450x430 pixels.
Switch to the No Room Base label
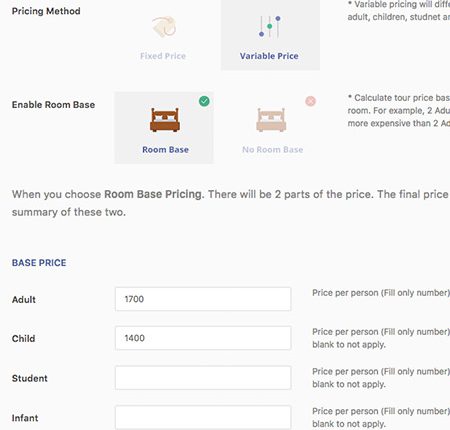coord(273,150)
